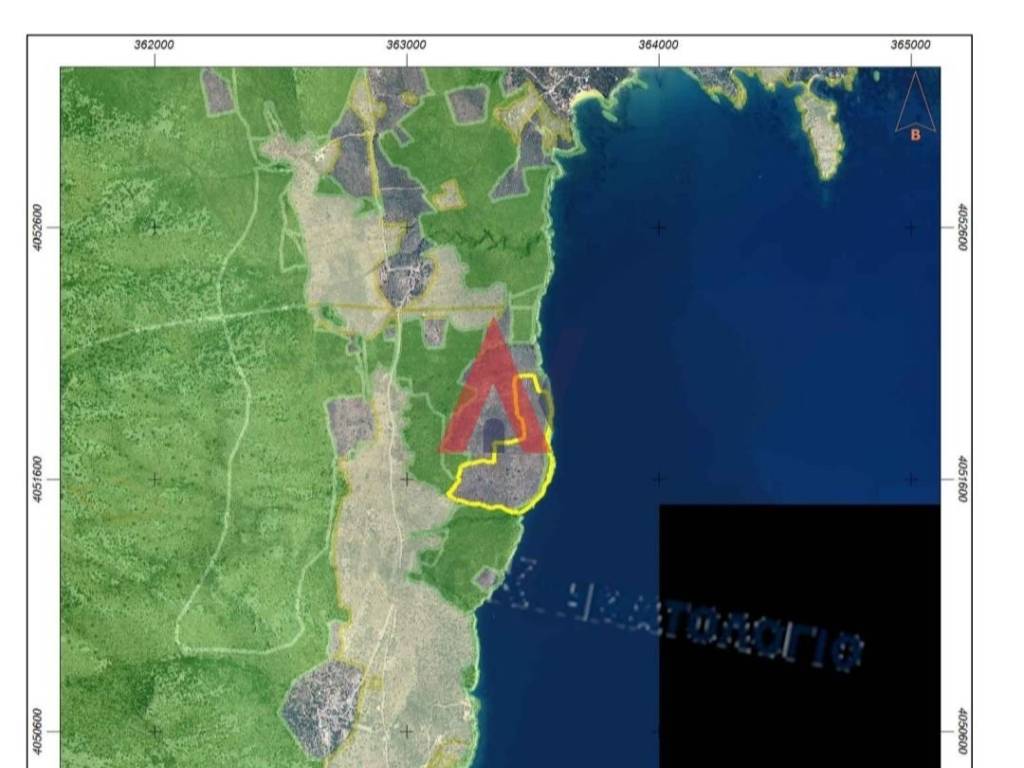Select the yellow-outlined parcel near the coast

[505, 482]
